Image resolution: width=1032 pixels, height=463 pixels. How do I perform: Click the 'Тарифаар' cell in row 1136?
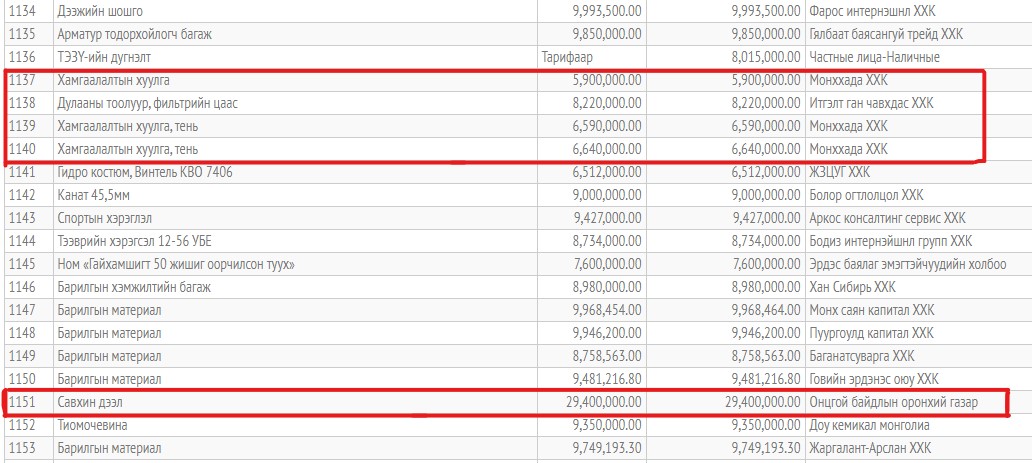point(567,56)
